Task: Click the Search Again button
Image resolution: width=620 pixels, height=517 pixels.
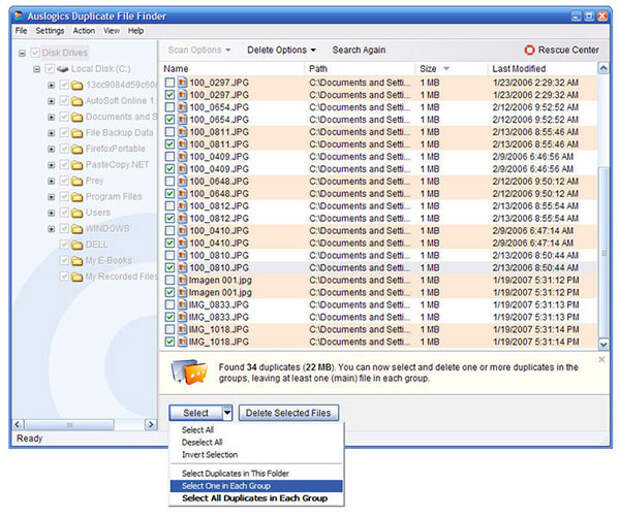Action: [x=359, y=50]
